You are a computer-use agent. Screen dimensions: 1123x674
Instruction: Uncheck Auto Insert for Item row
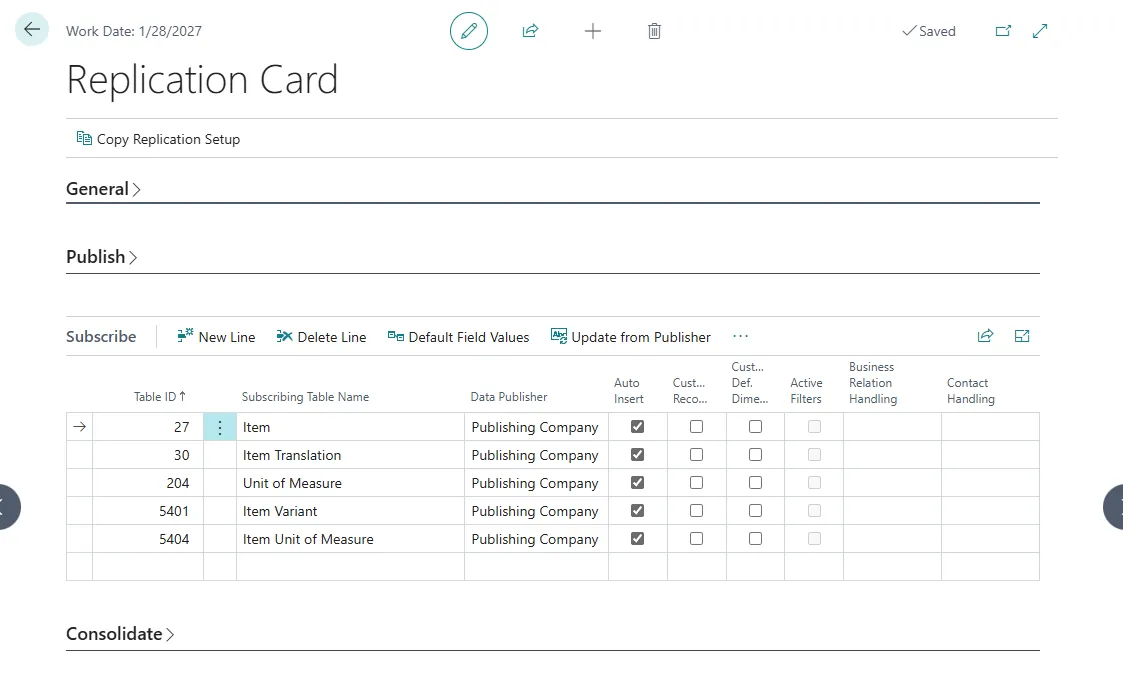pos(637,427)
